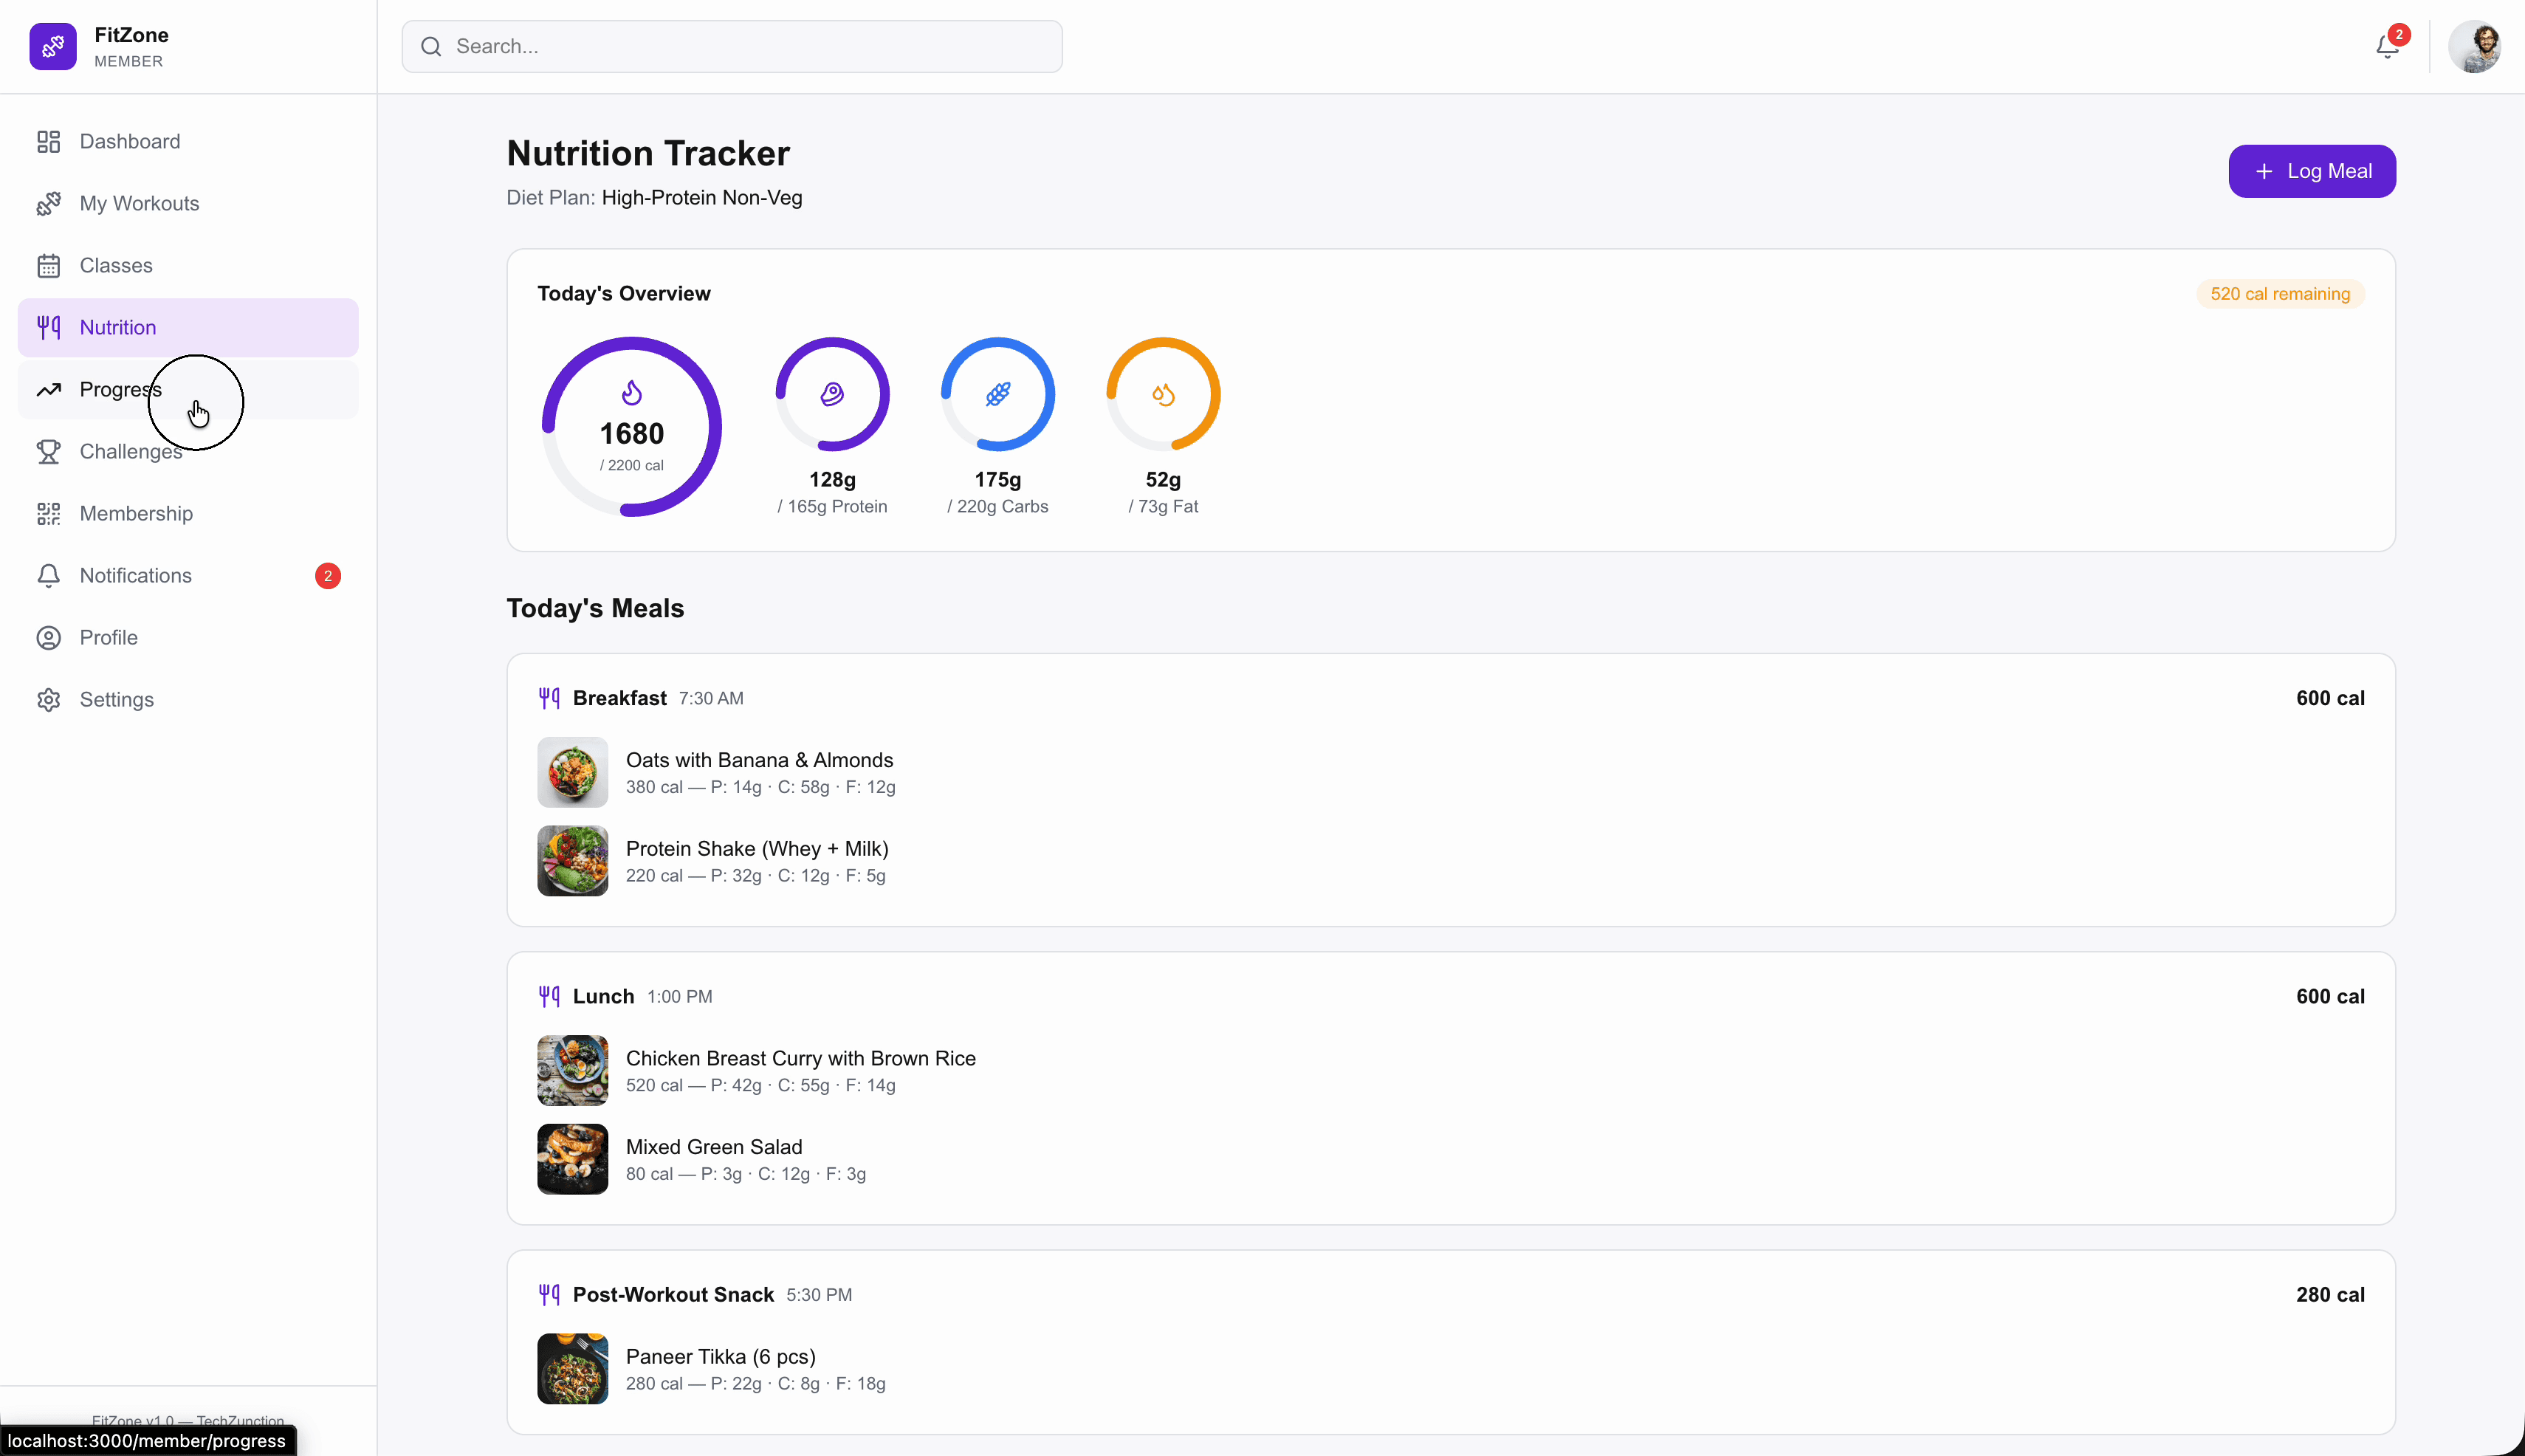This screenshot has width=2525, height=1456.
Task: Open Classes via the calendar icon
Action: pos(48,265)
